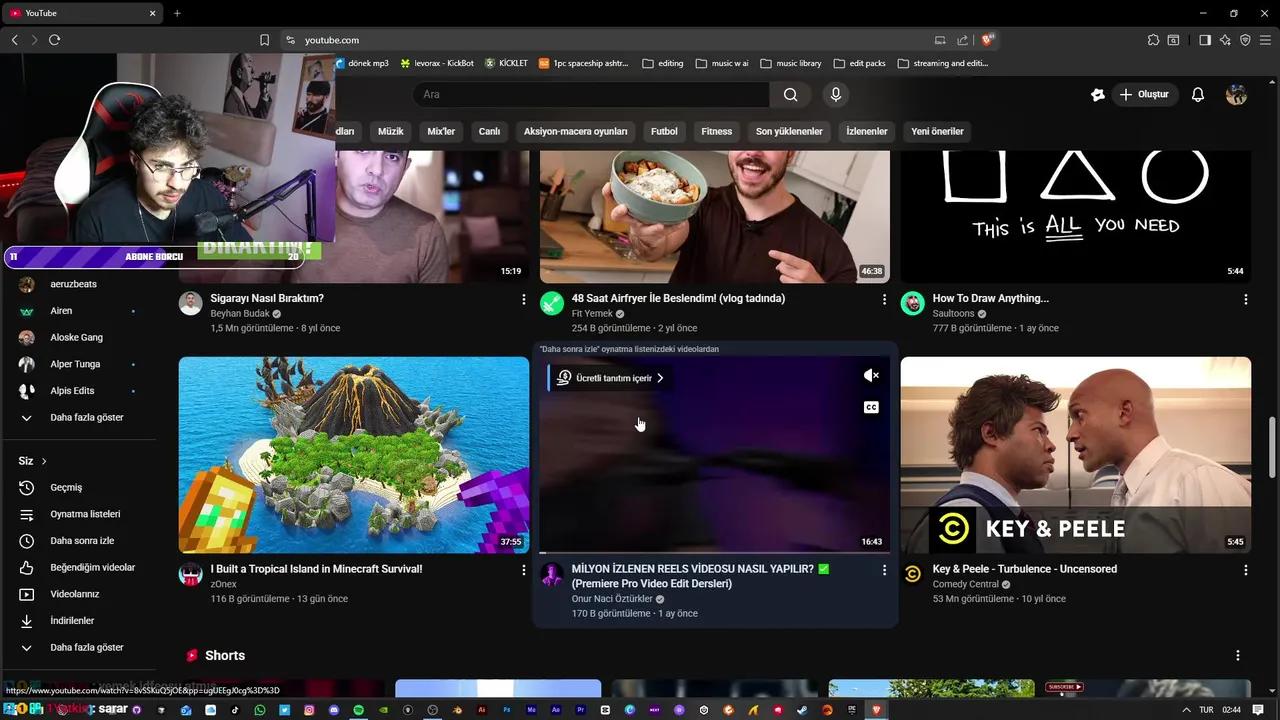Open Aloske Gang channel subscription
1280x720 pixels.
tap(78, 338)
